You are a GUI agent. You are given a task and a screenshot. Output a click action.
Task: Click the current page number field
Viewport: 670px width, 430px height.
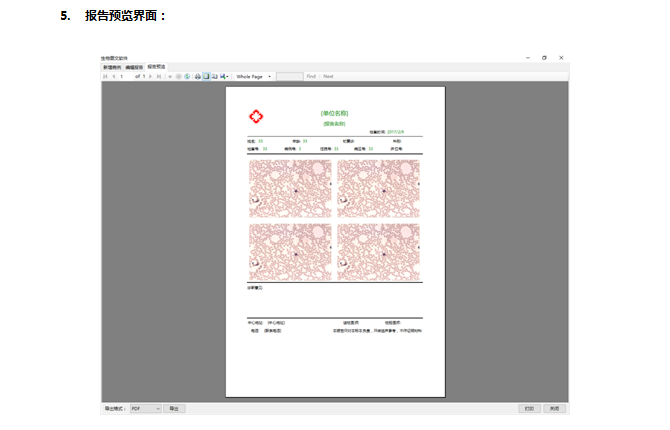tap(123, 76)
